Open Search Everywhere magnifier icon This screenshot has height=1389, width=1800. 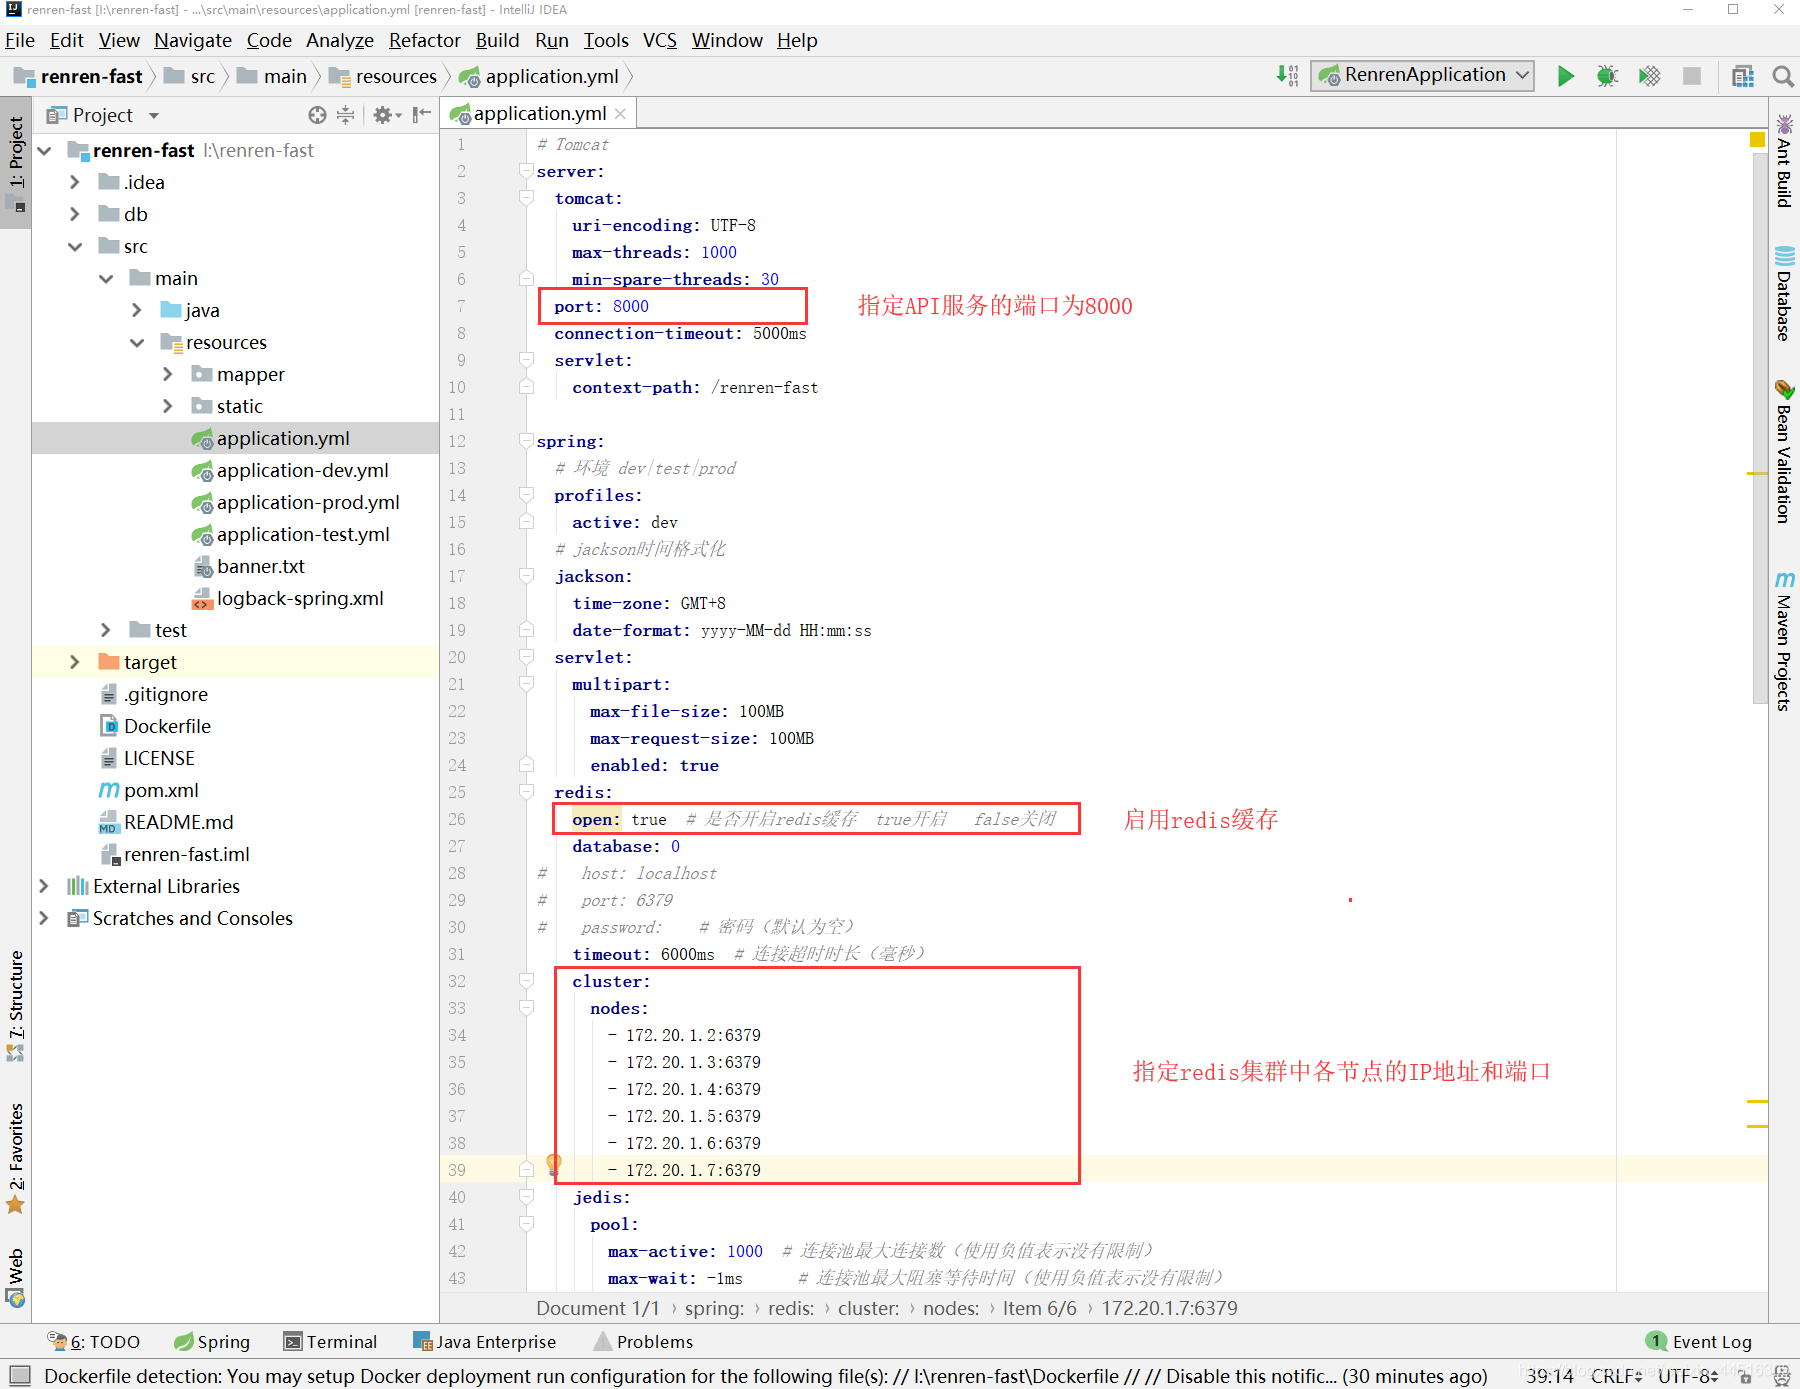click(1782, 76)
